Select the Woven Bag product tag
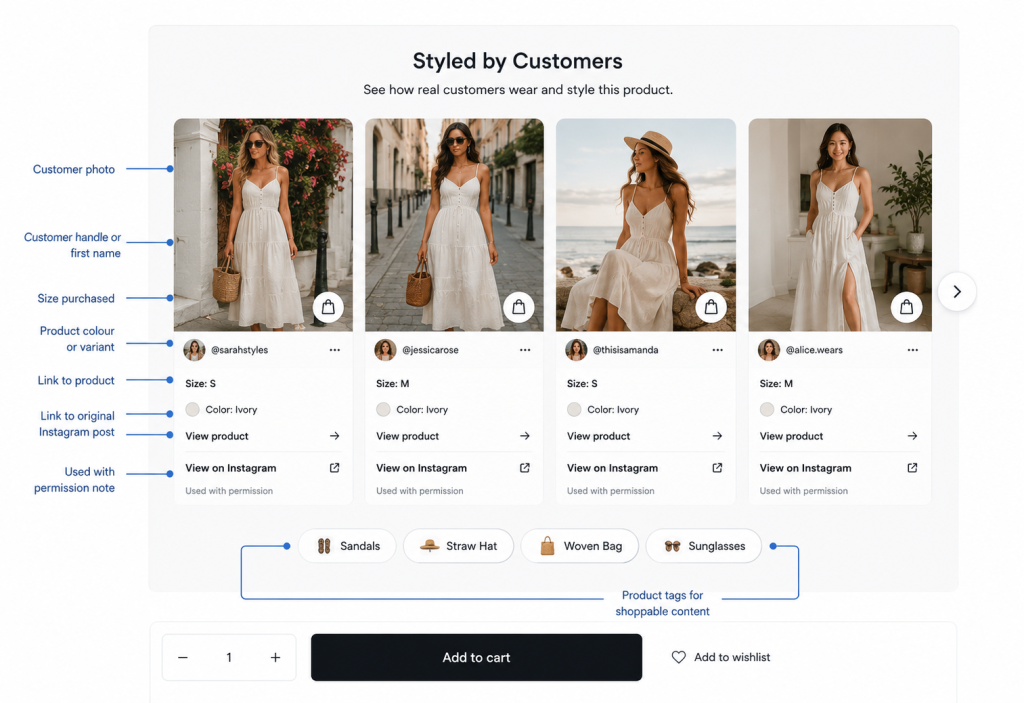This screenshot has width=1024, height=703. tap(580, 546)
